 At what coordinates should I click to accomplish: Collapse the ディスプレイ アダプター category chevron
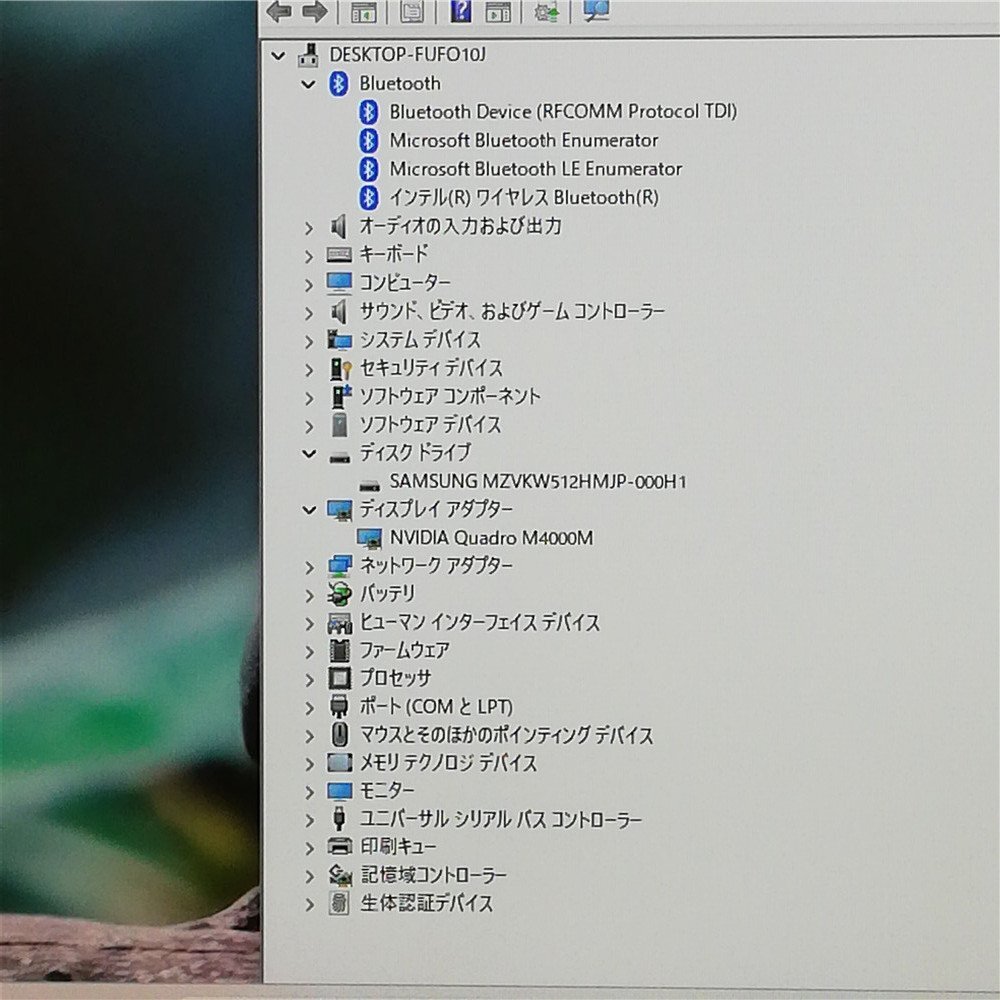tap(309, 510)
